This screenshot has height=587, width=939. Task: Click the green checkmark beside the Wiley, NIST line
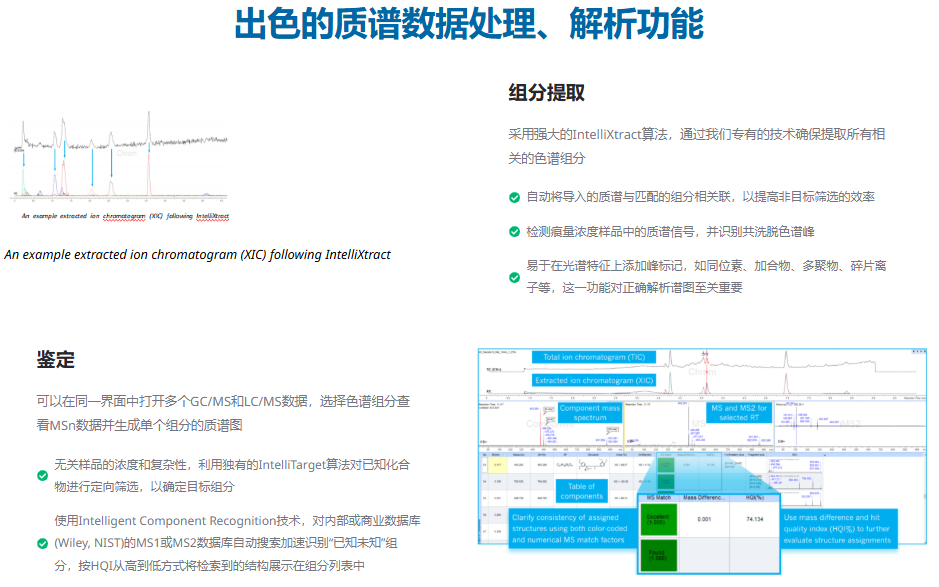pyautogui.click(x=42, y=543)
